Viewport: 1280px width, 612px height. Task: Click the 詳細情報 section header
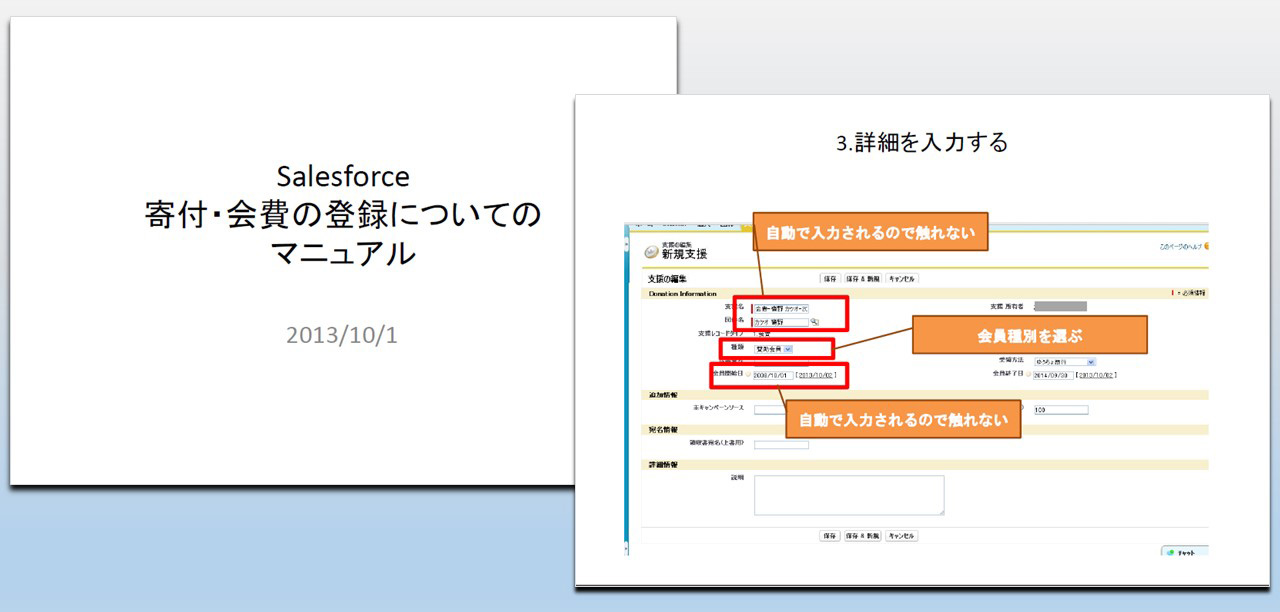point(924,465)
